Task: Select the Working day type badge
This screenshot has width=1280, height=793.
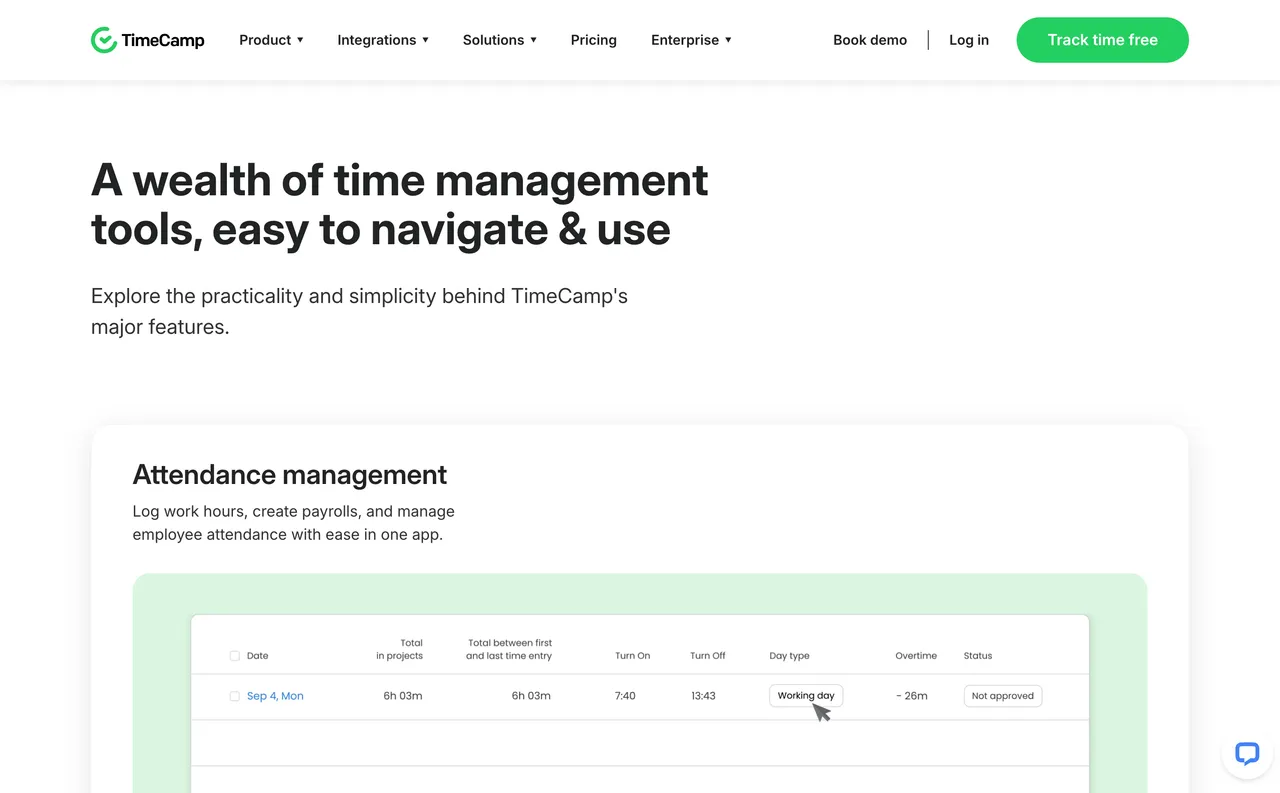Action: pos(805,696)
